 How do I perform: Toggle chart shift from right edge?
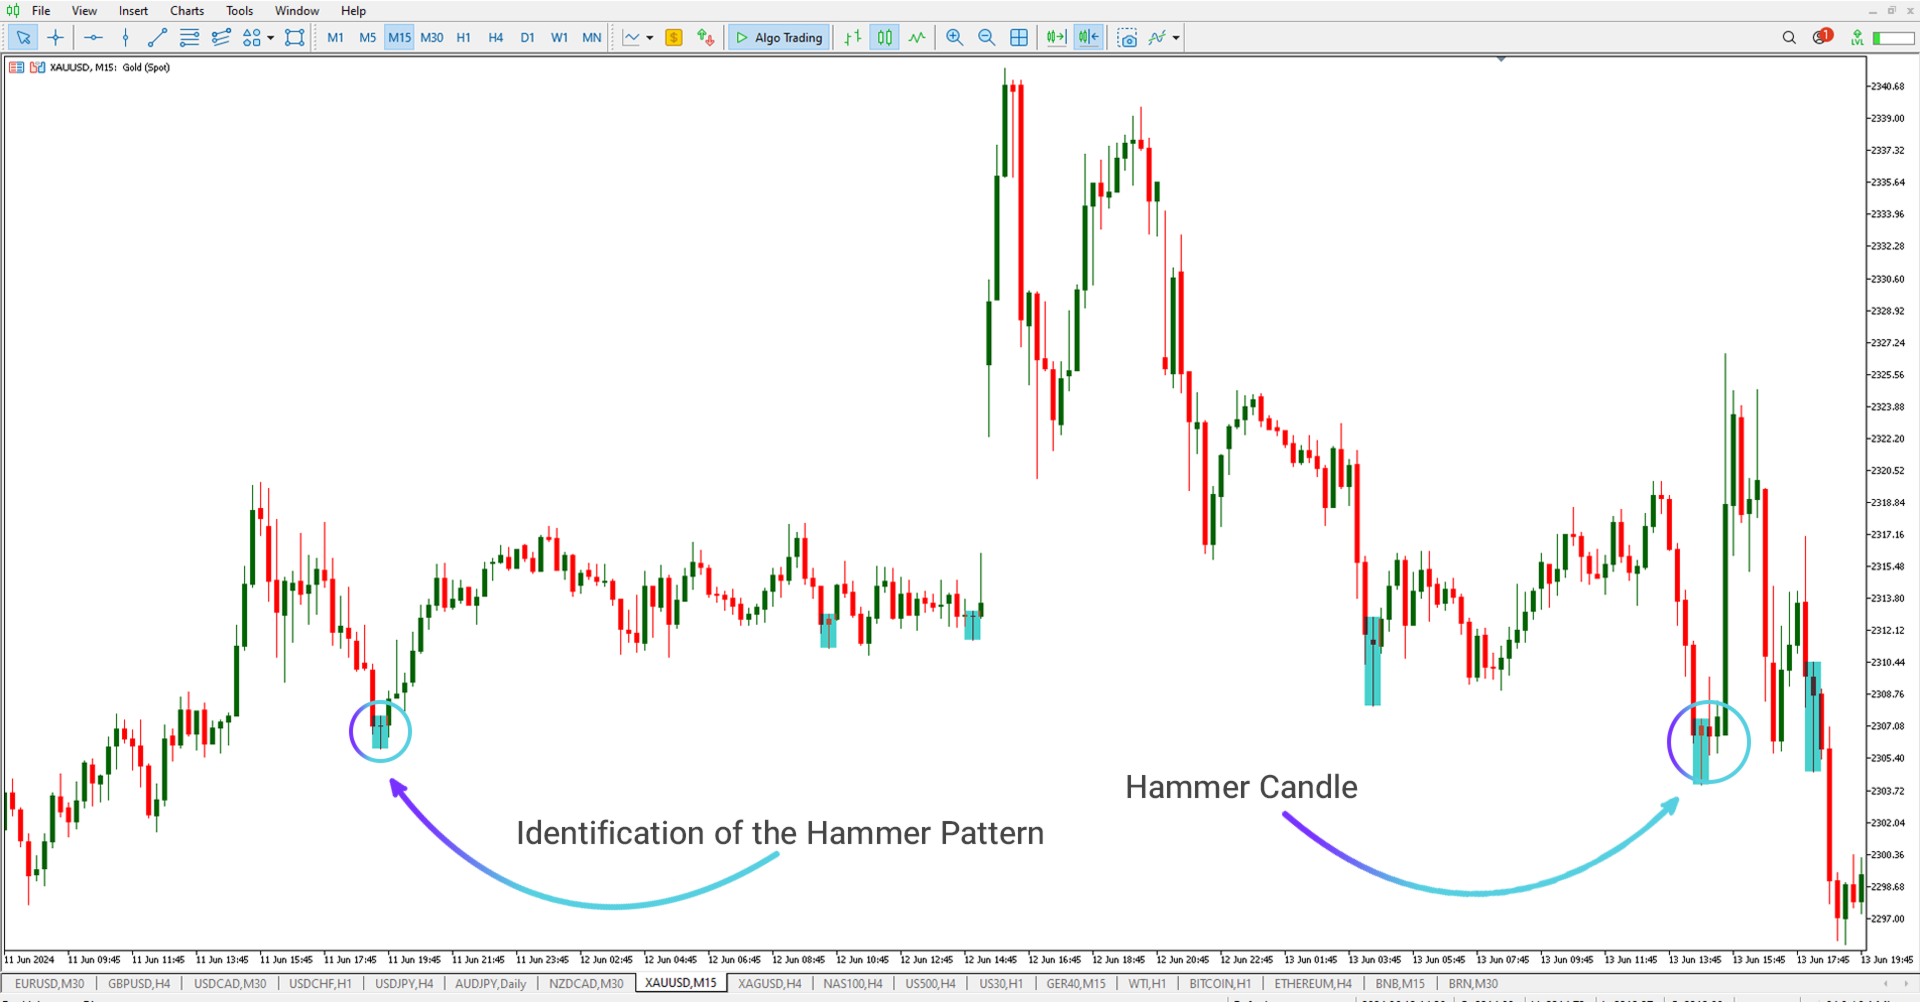point(1088,37)
